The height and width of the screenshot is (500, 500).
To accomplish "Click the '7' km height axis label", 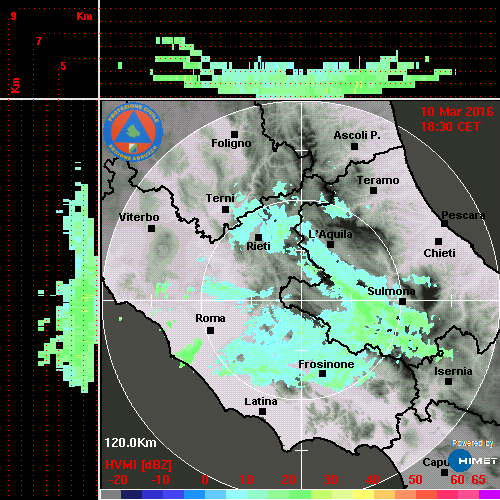I will (x=39, y=41).
